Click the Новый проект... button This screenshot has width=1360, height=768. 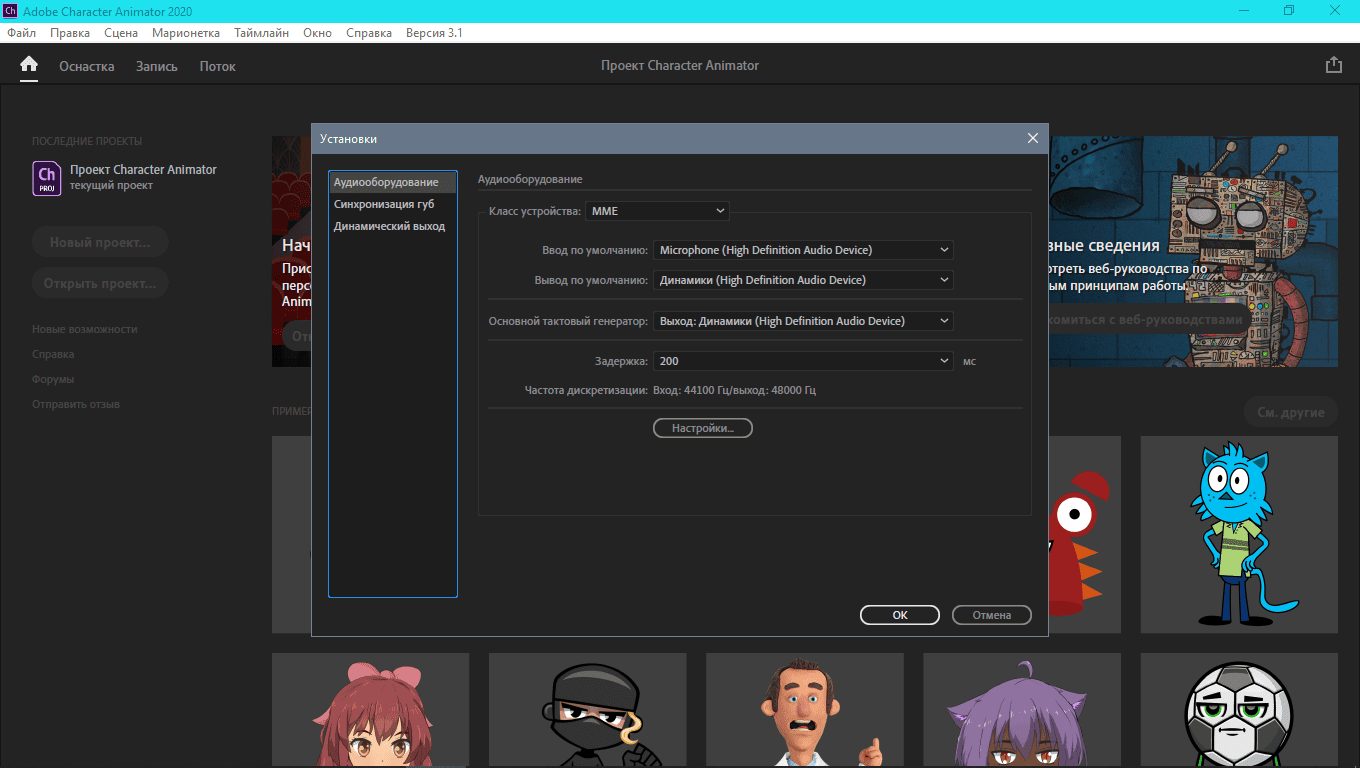pyautogui.click(x=100, y=242)
